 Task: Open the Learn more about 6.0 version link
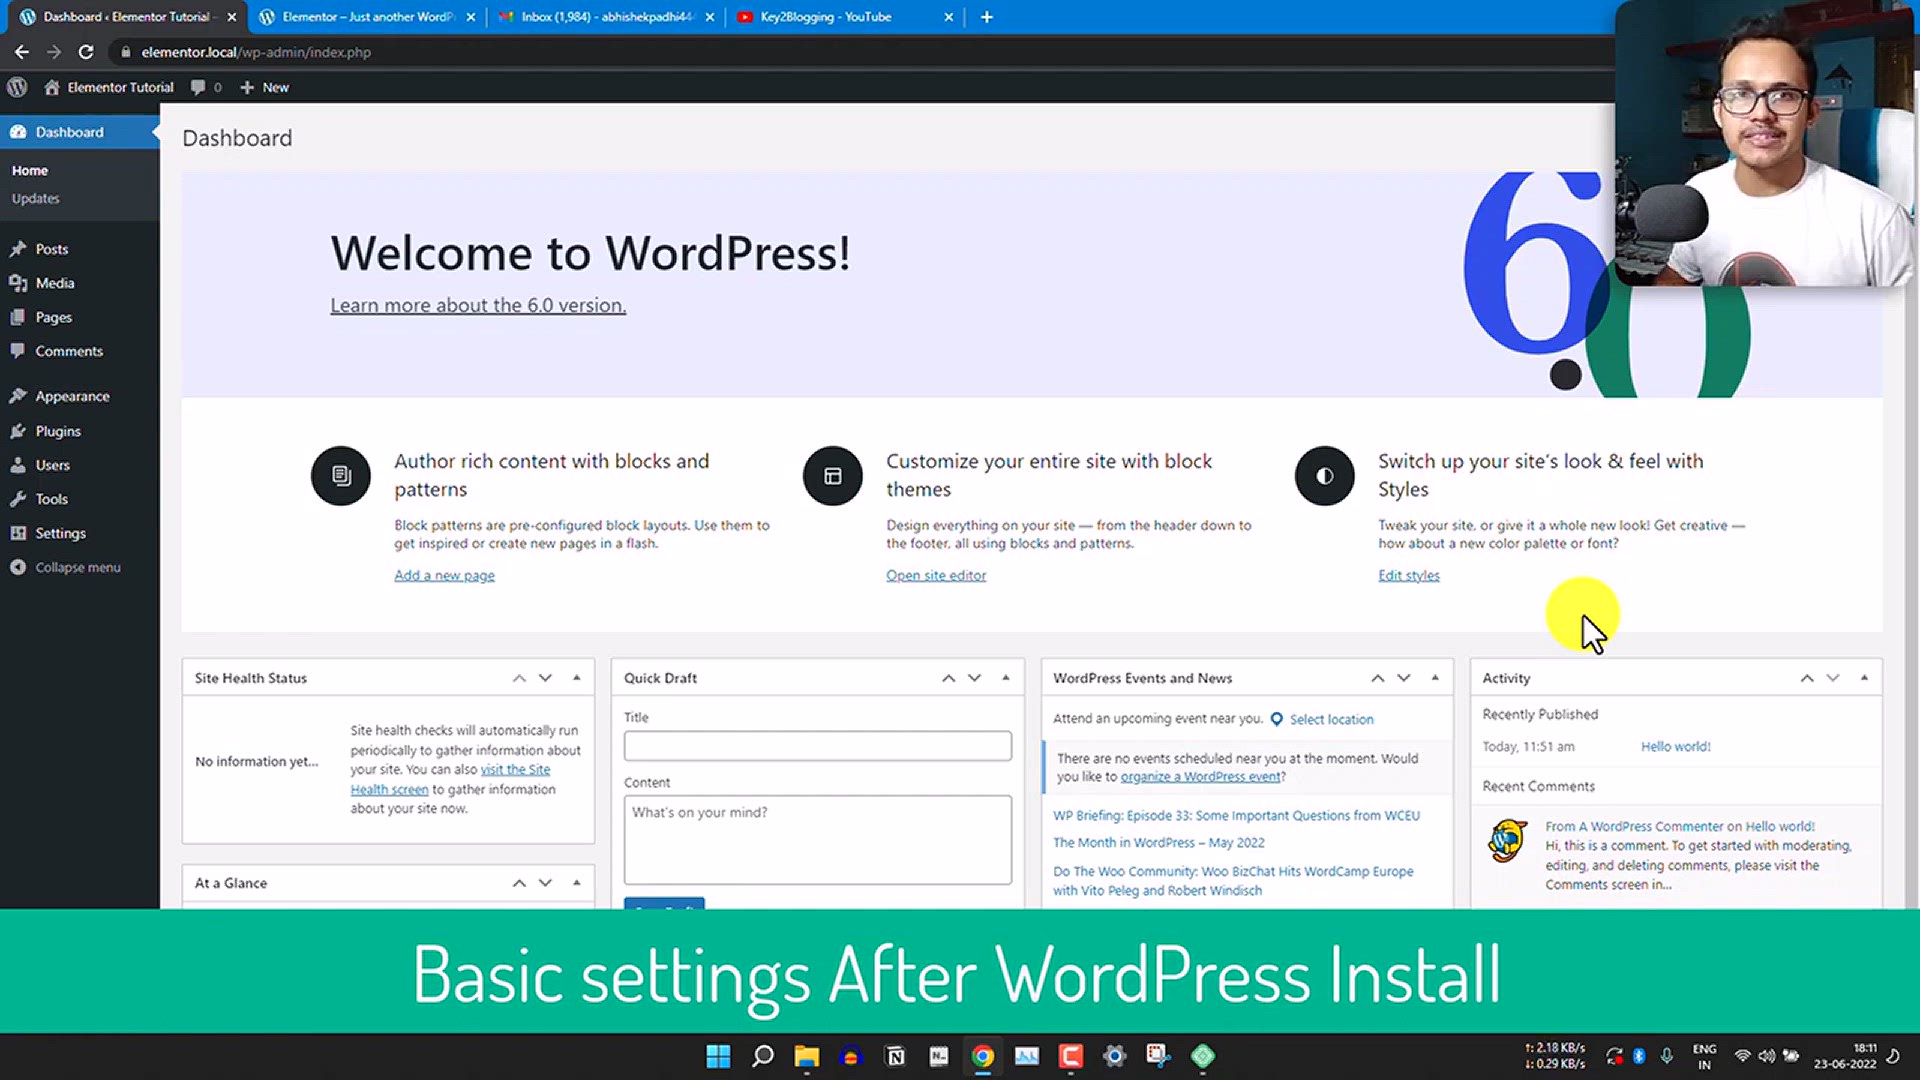pos(478,305)
